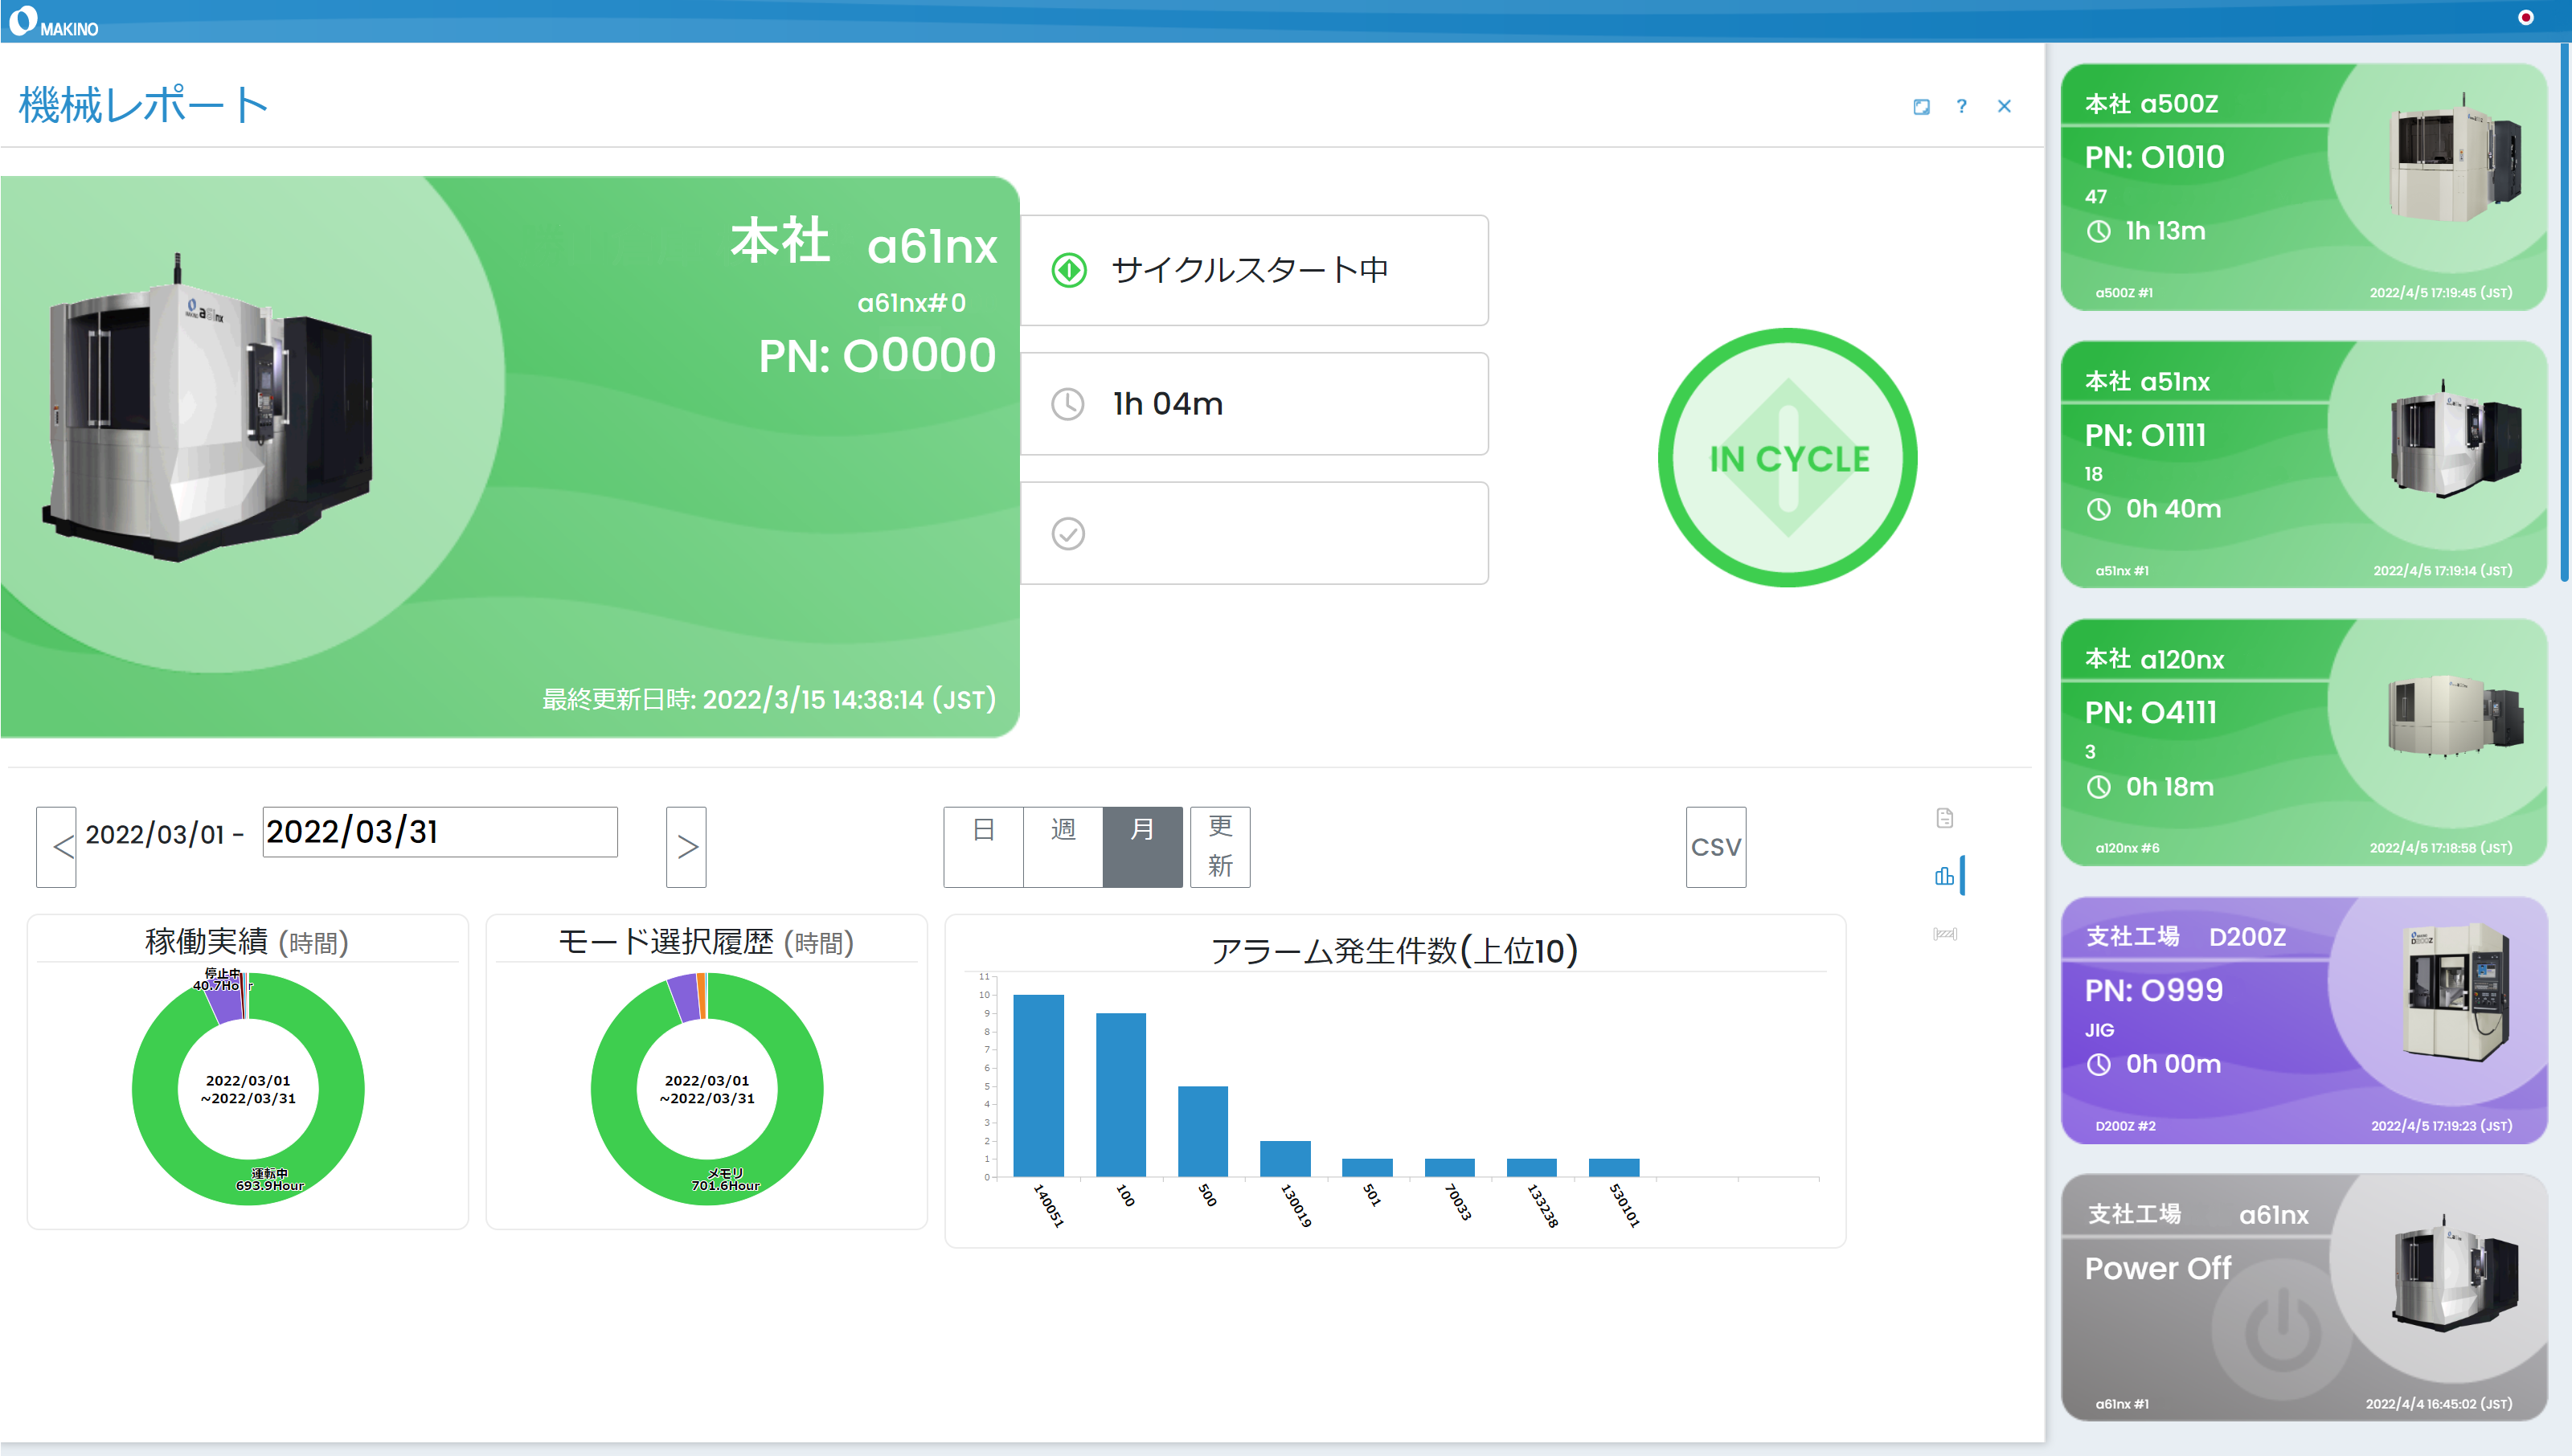Switch to monthly (月) view
This screenshot has height=1456, width=2572.
point(1143,847)
